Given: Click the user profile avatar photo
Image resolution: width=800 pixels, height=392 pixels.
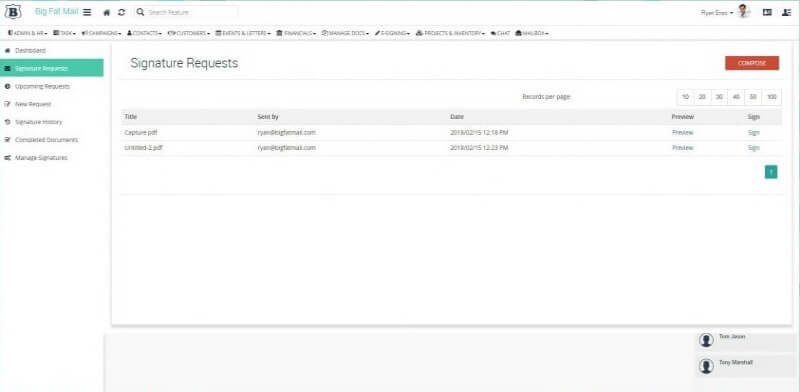Looking at the screenshot, I should (744, 11).
